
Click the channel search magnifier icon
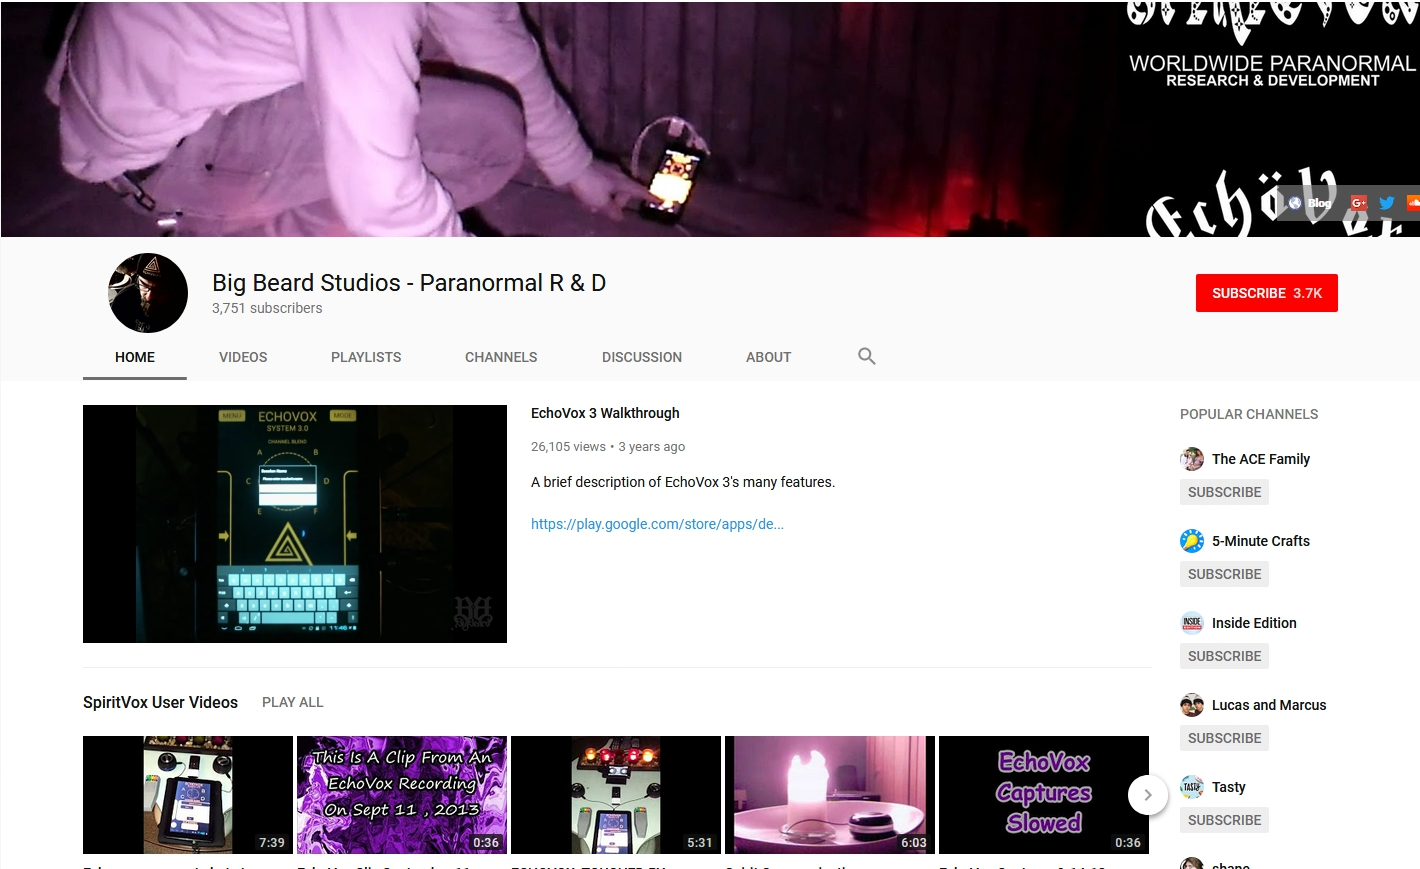867,356
